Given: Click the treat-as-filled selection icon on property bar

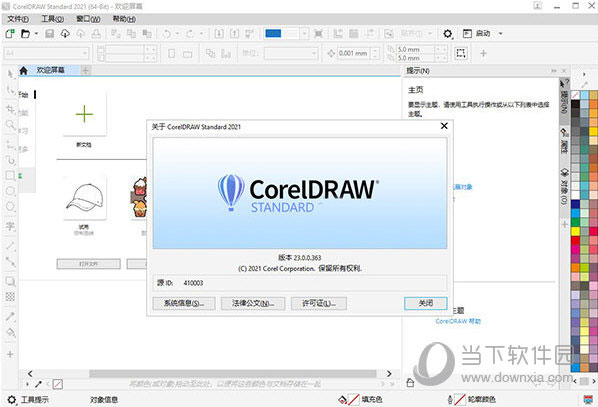Looking at the screenshot, I should [461, 53].
